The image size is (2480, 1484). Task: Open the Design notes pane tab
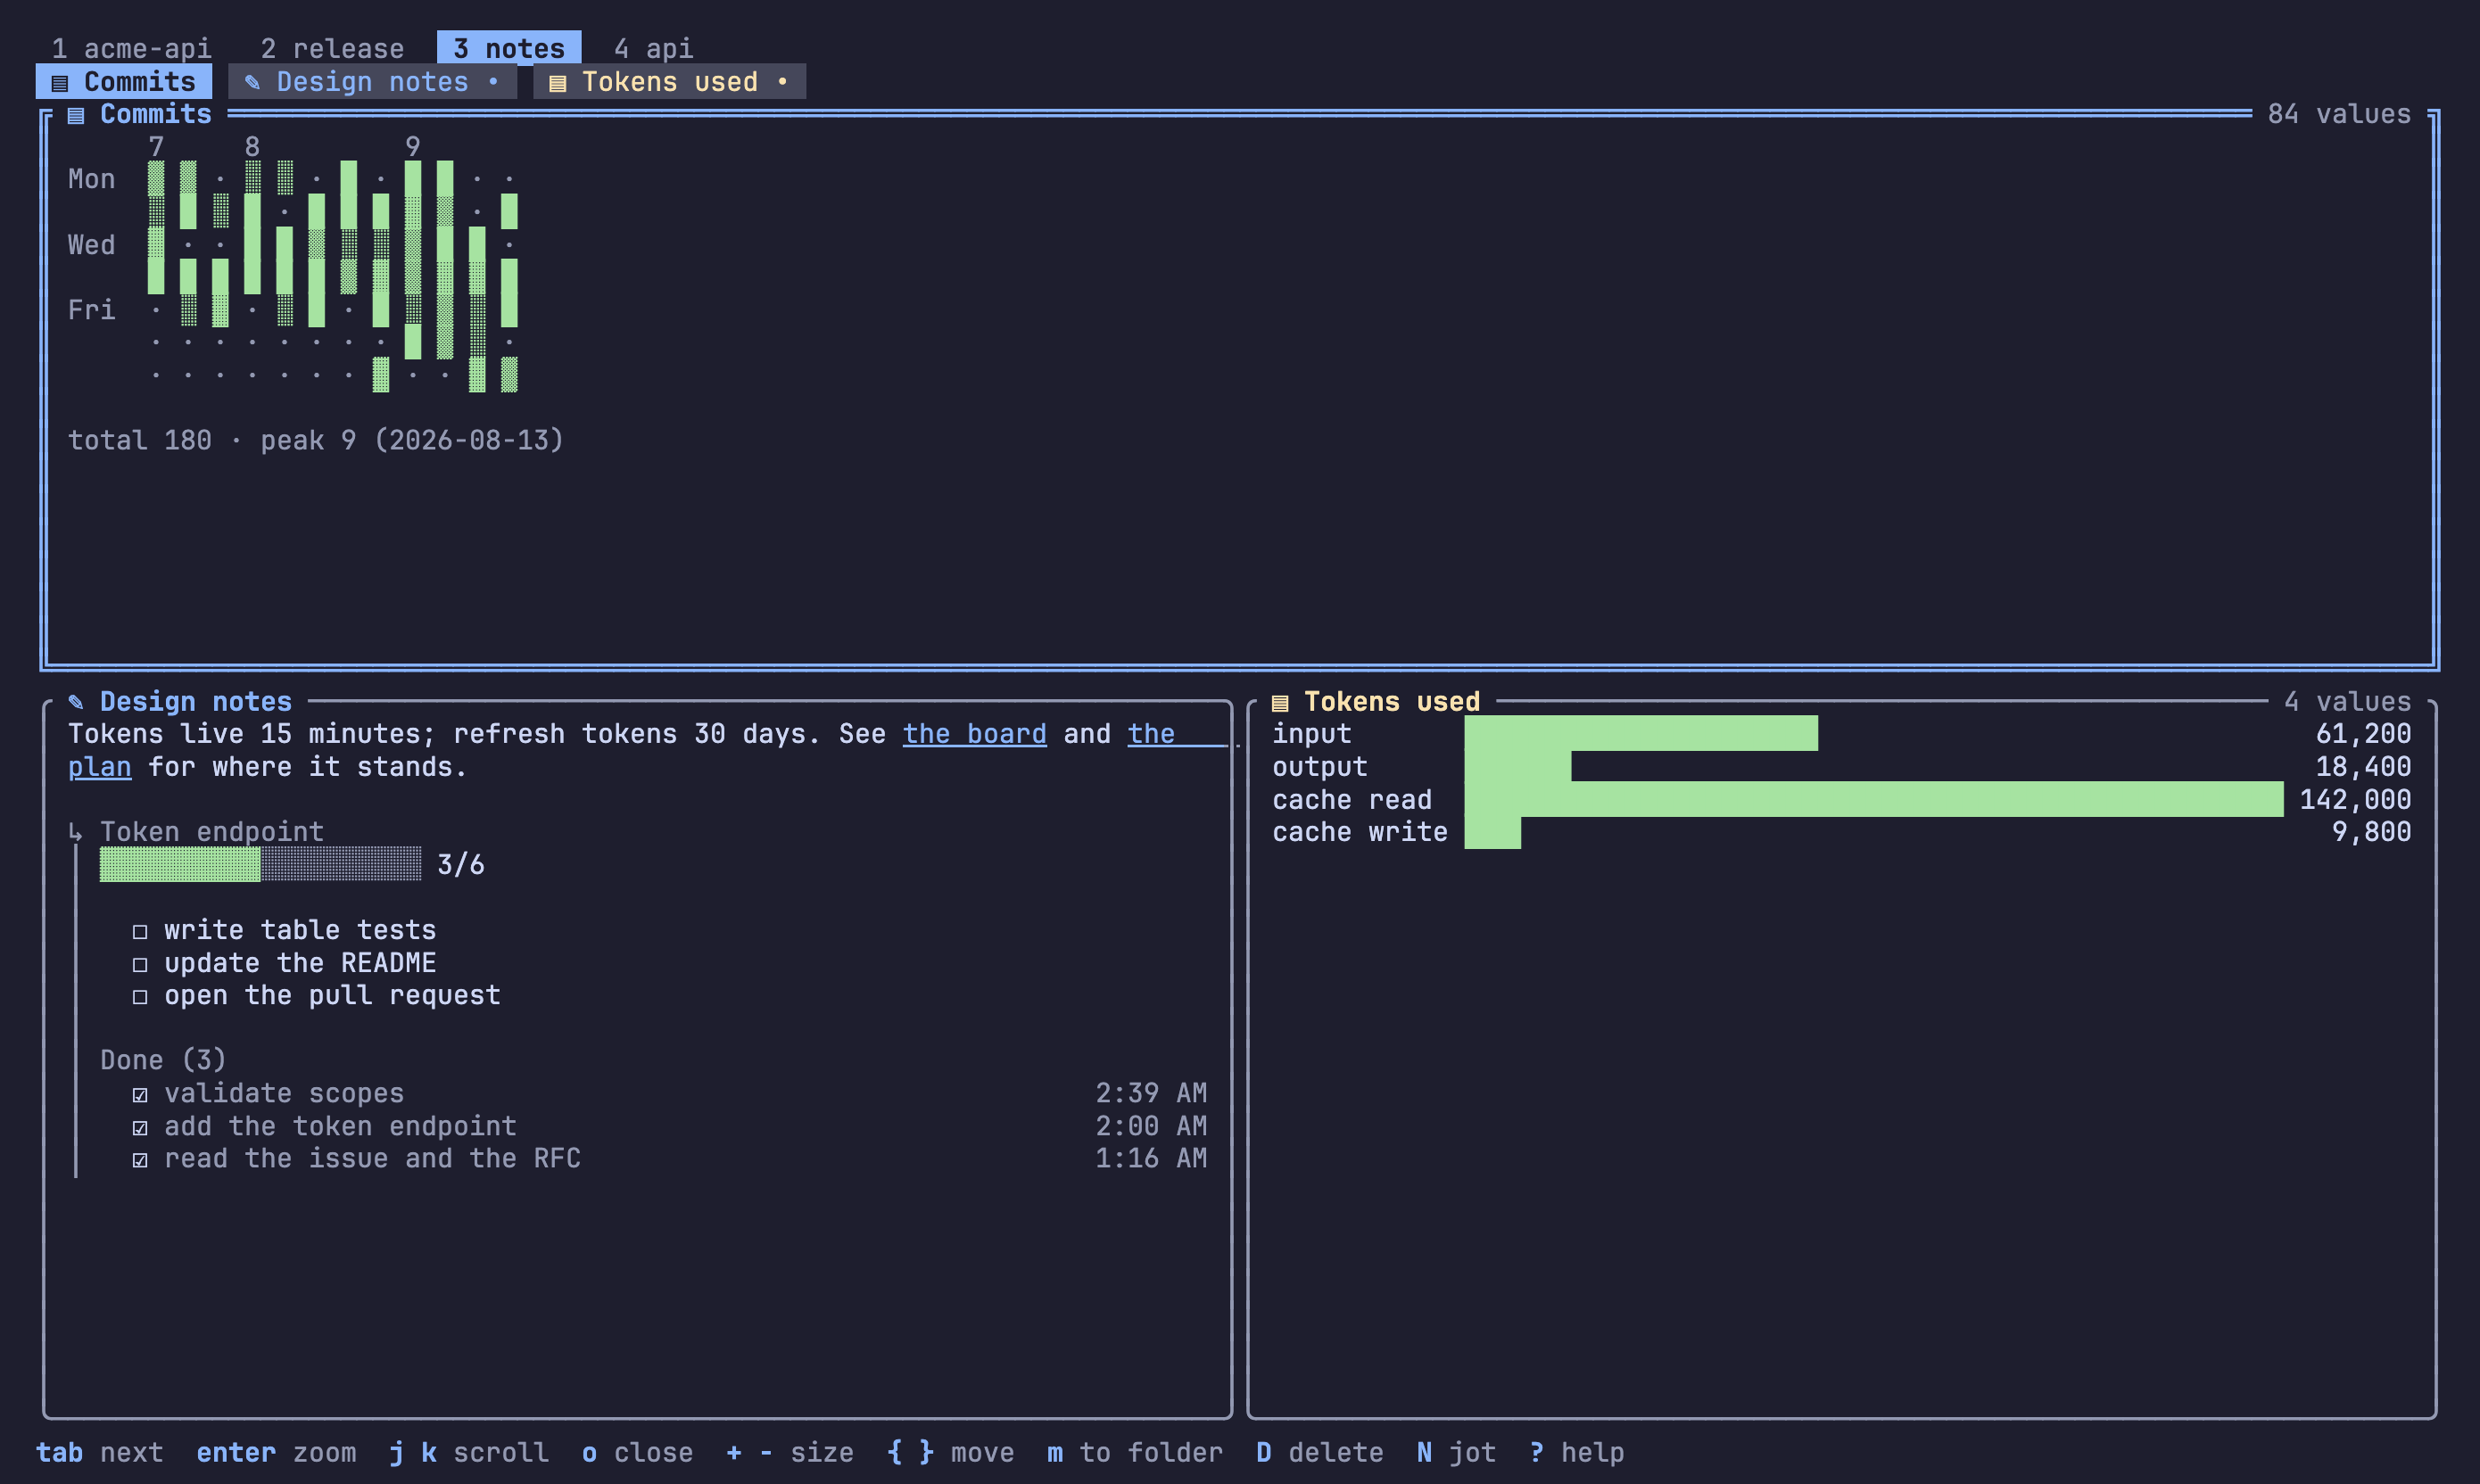(372, 82)
